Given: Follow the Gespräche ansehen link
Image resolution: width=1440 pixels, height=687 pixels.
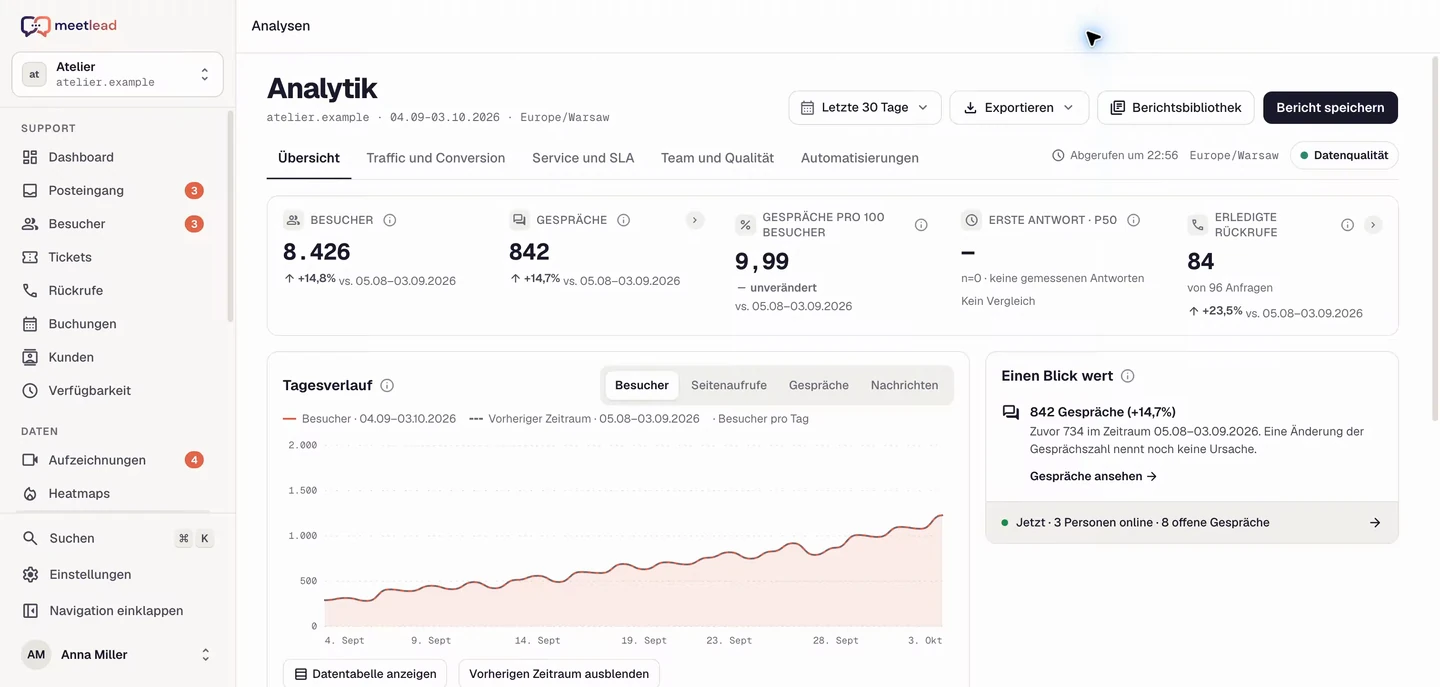Looking at the screenshot, I should tap(1093, 476).
